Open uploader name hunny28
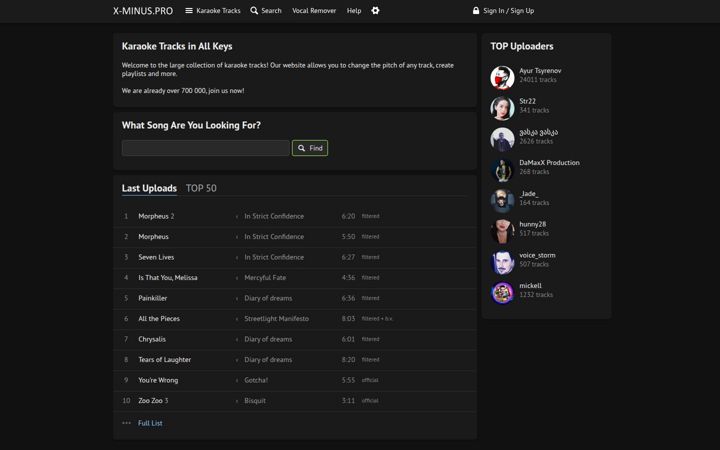720x450 pixels. coord(533,224)
